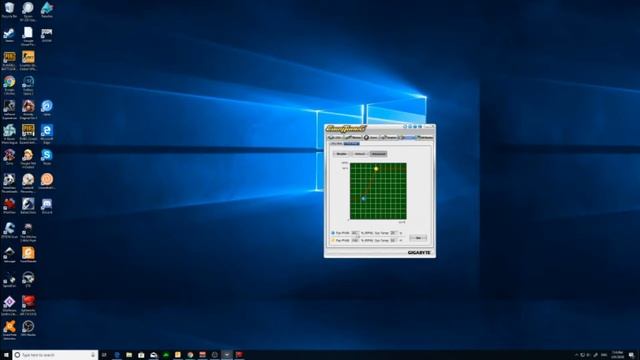640x360 pixels.
Task: Select the blue point on fan curve graph
Action: [x=363, y=199]
